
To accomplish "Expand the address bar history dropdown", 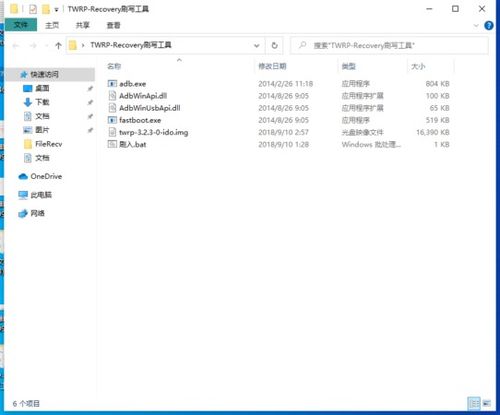I will pyautogui.click(x=257, y=46).
